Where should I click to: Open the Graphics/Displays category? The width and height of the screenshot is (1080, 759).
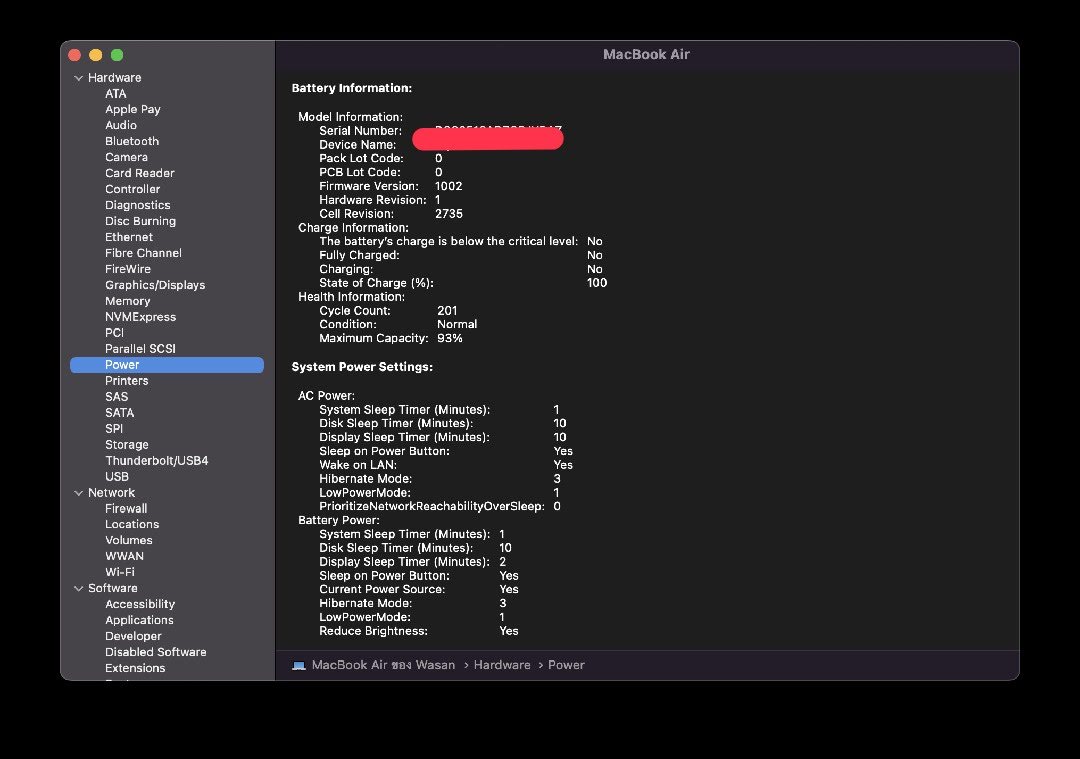[x=155, y=285]
